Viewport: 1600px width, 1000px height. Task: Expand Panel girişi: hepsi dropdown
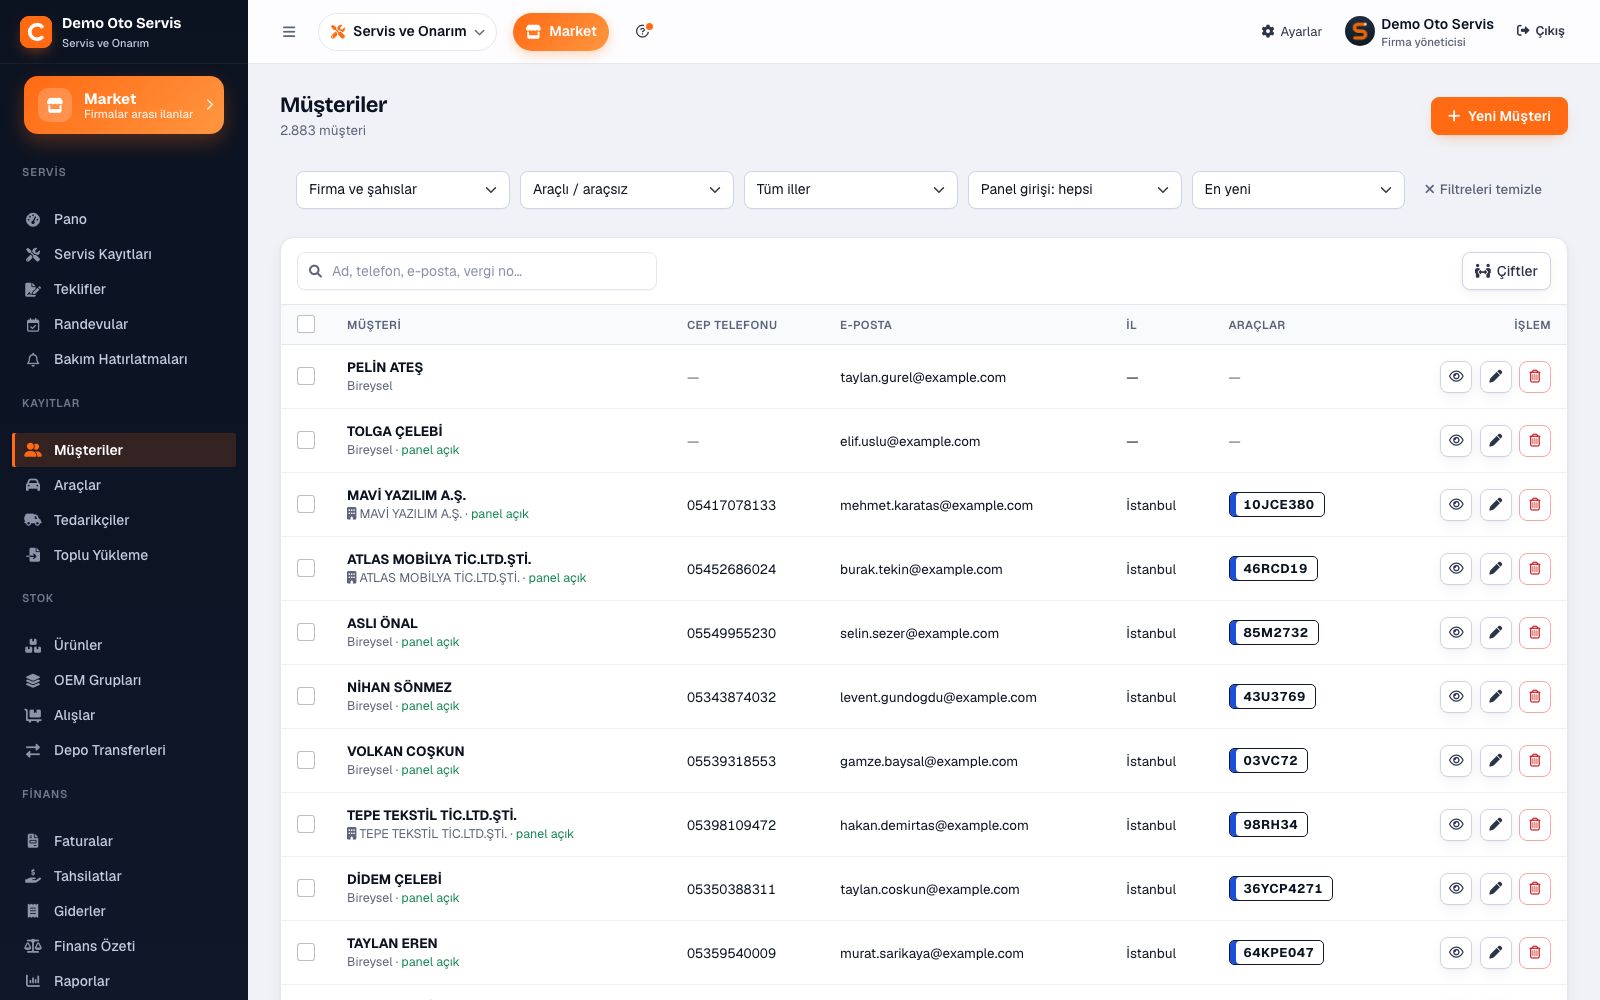point(1075,190)
